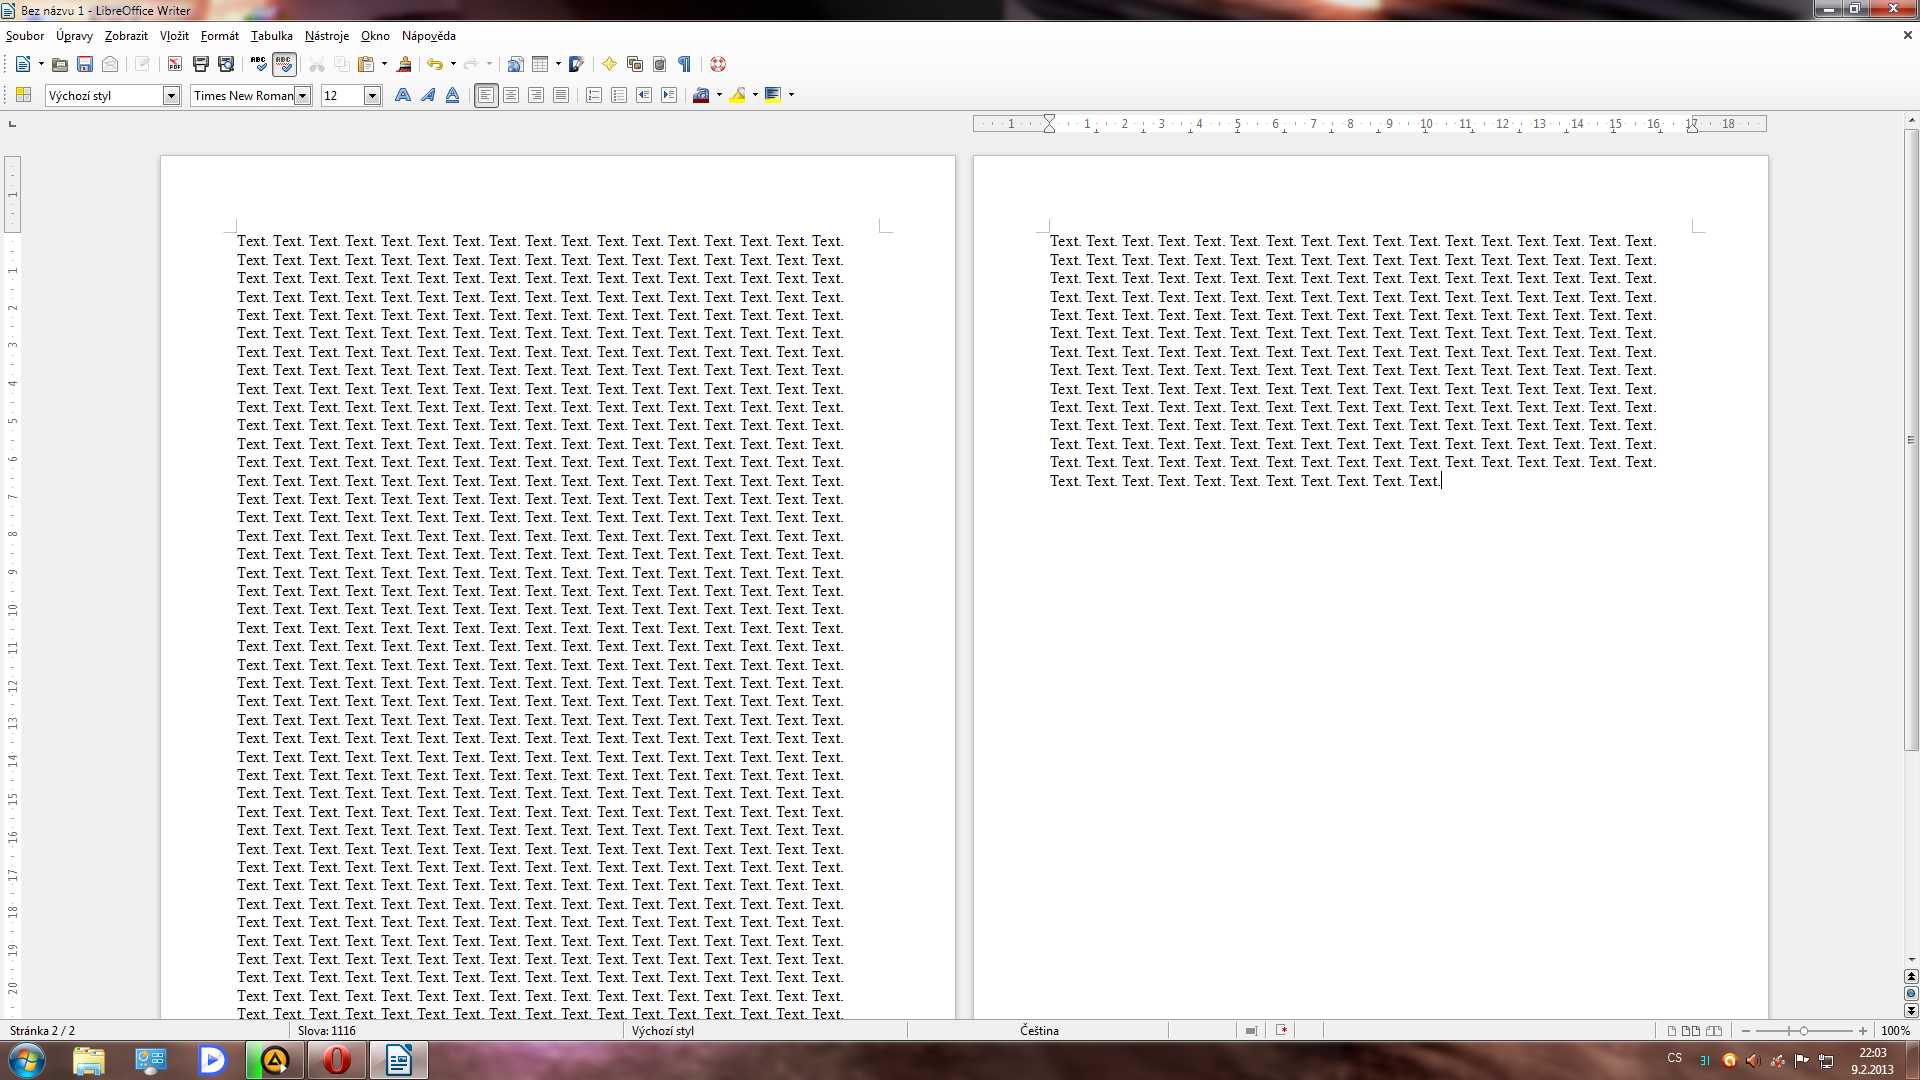
Task: Click the Slova: 1116 word count
Action: [x=326, y=1030]
